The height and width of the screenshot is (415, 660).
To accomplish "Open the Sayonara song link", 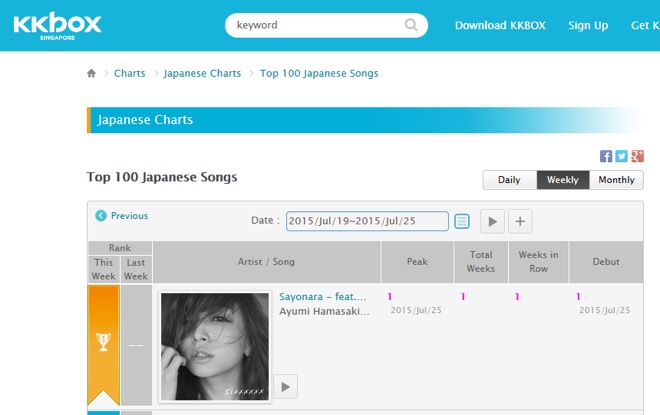I will tap(322, 297).
